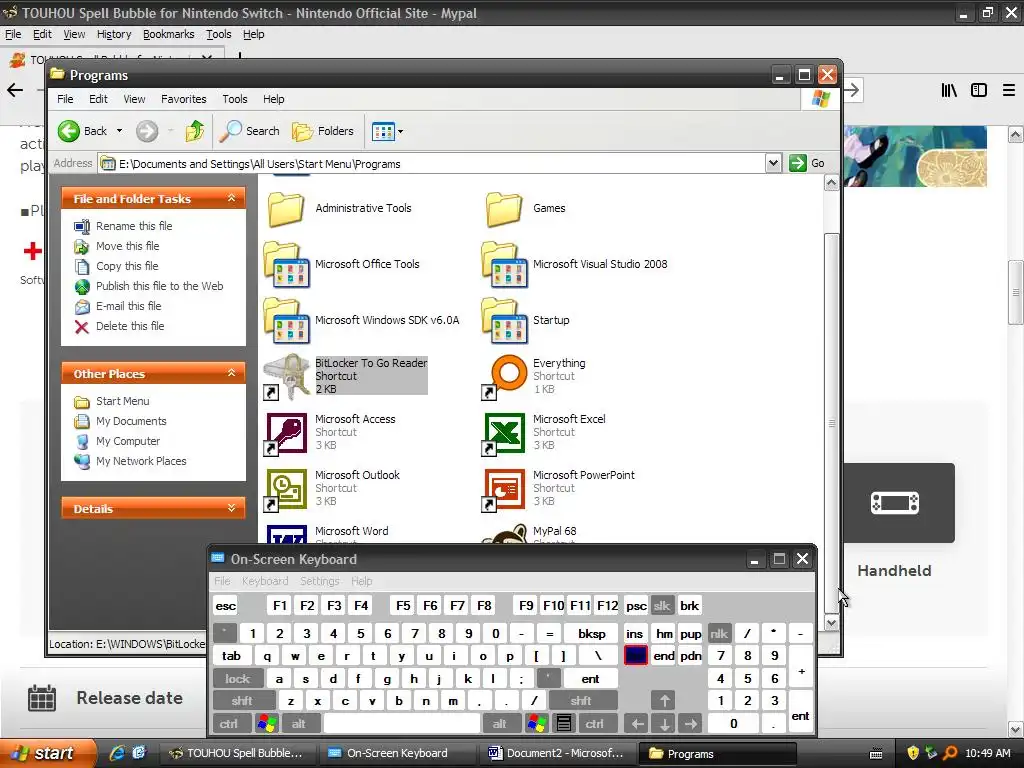Screen dimensions: 1024x768
Task: Click the application menu key on keyboard
Action: (x=564, y=724)
